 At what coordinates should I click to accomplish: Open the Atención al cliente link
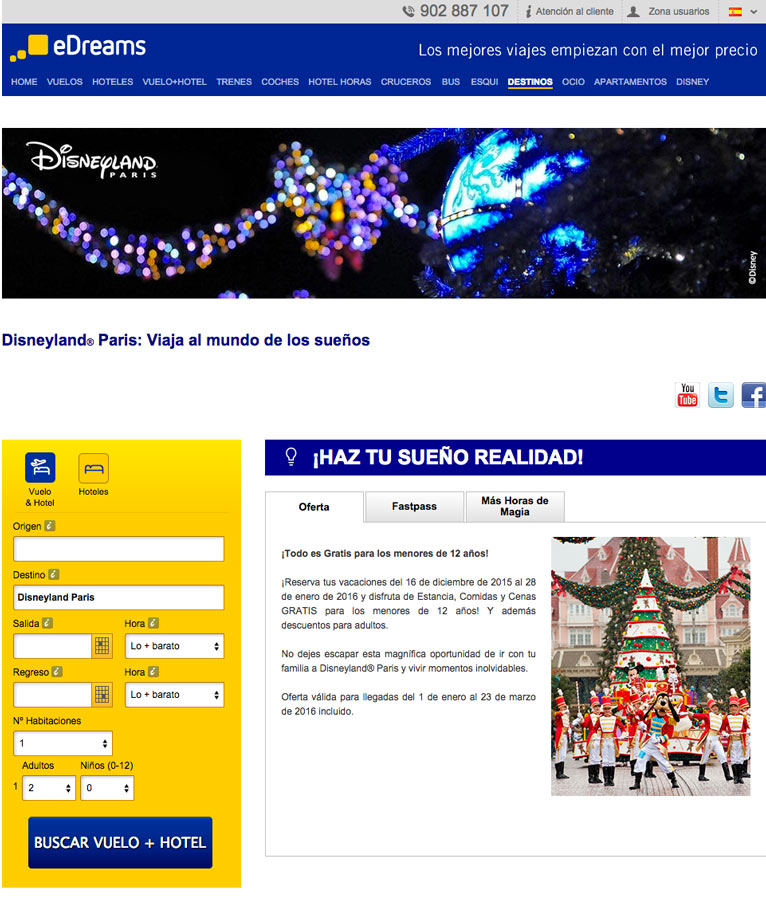(x=574, y=11)
